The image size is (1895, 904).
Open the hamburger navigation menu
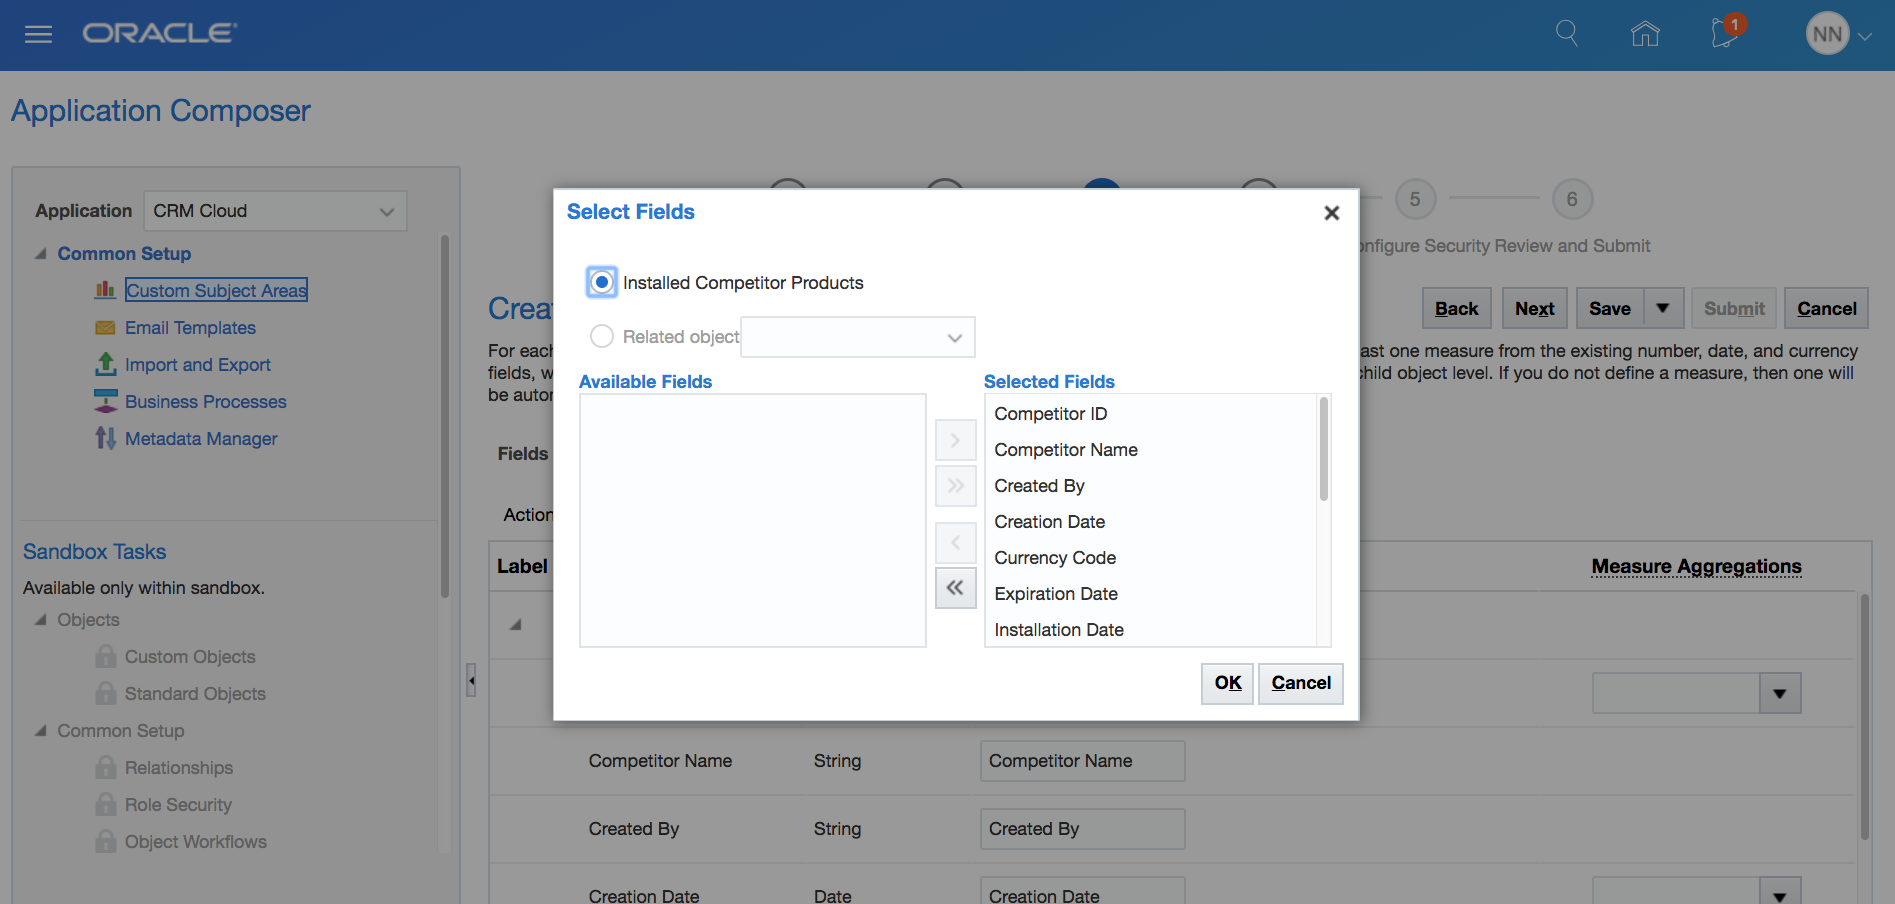point(38,35)
